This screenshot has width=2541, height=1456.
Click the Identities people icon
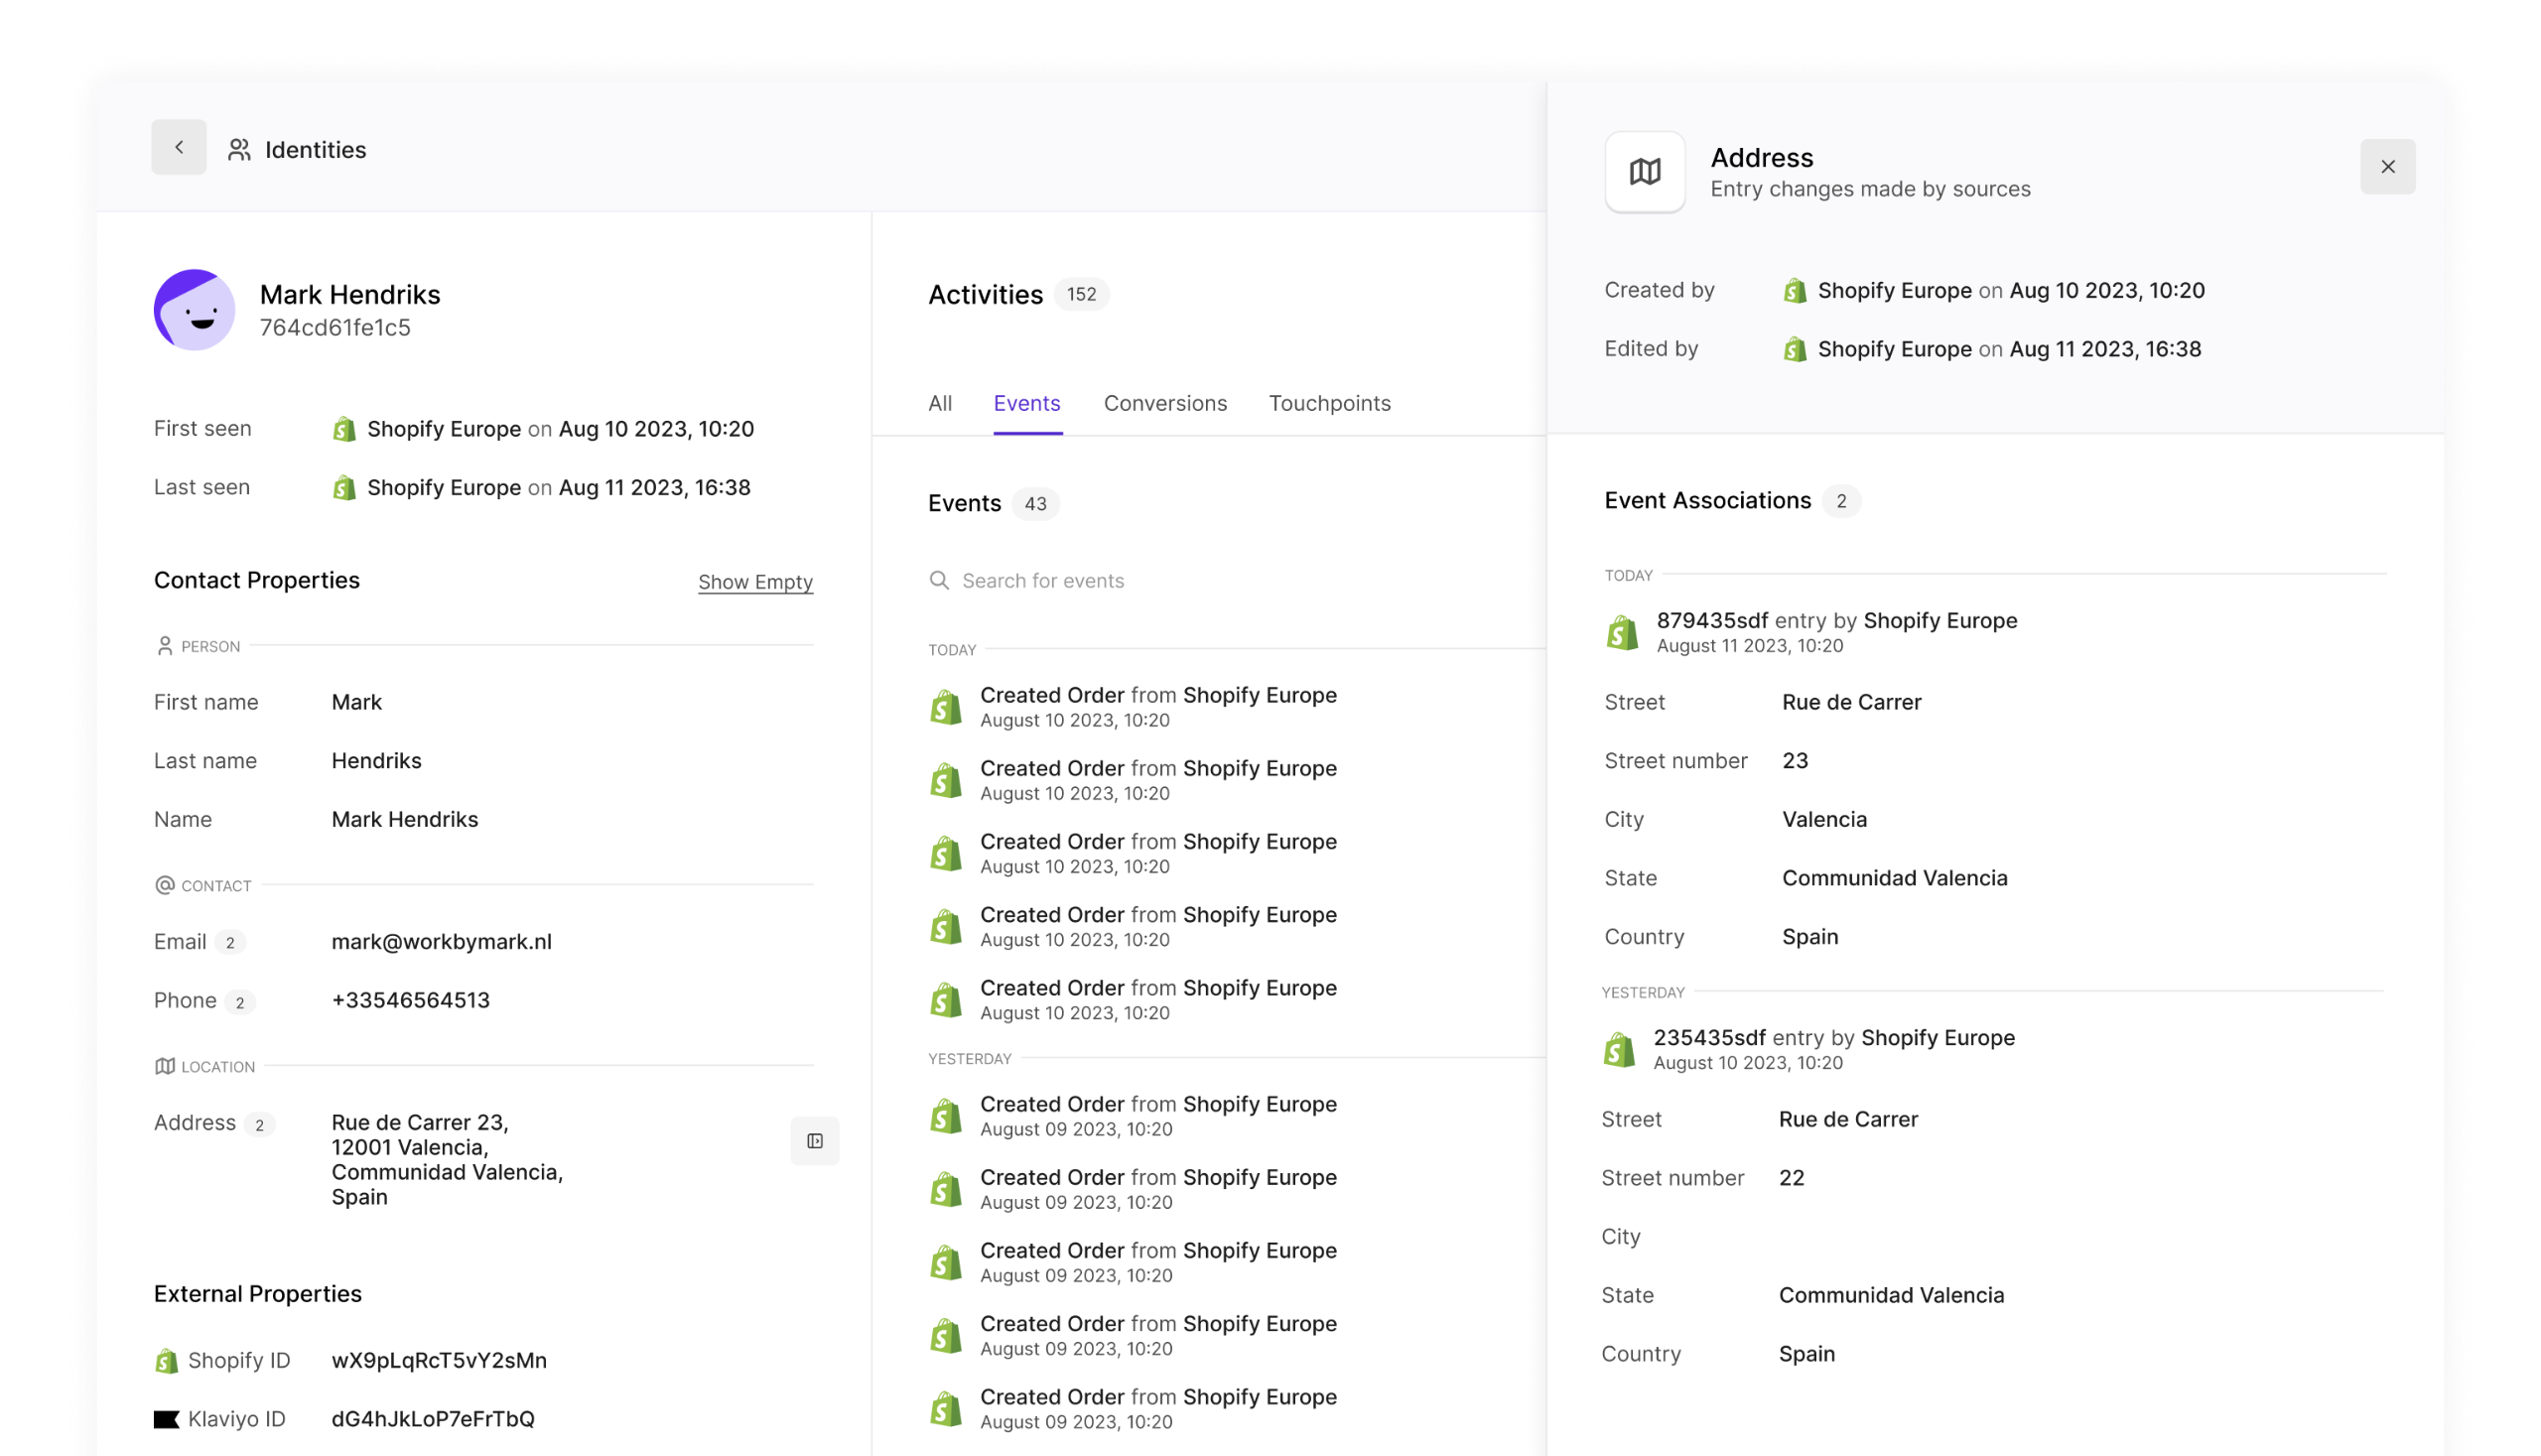pyautogui.click(x=239, y=149)
